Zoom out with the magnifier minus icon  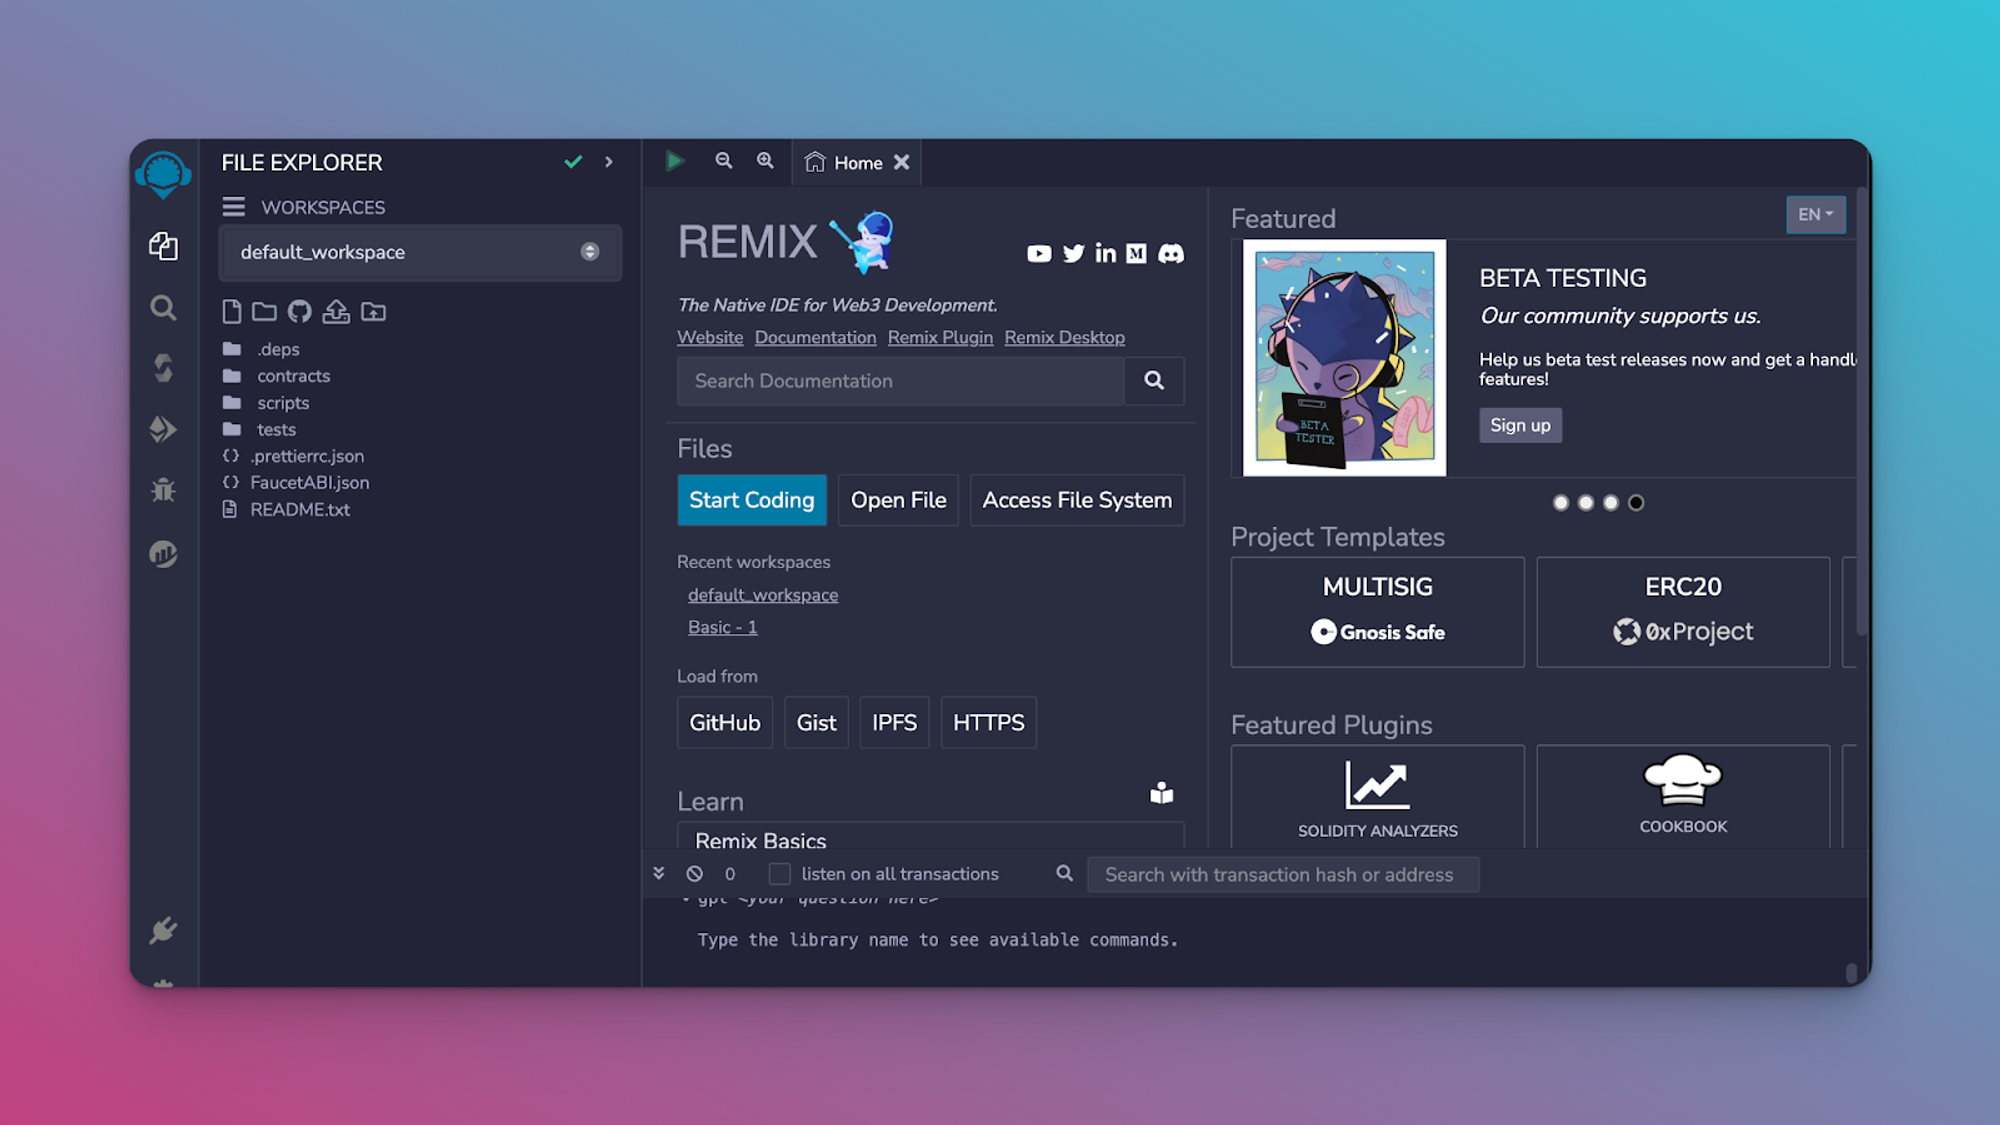(723, 161)
